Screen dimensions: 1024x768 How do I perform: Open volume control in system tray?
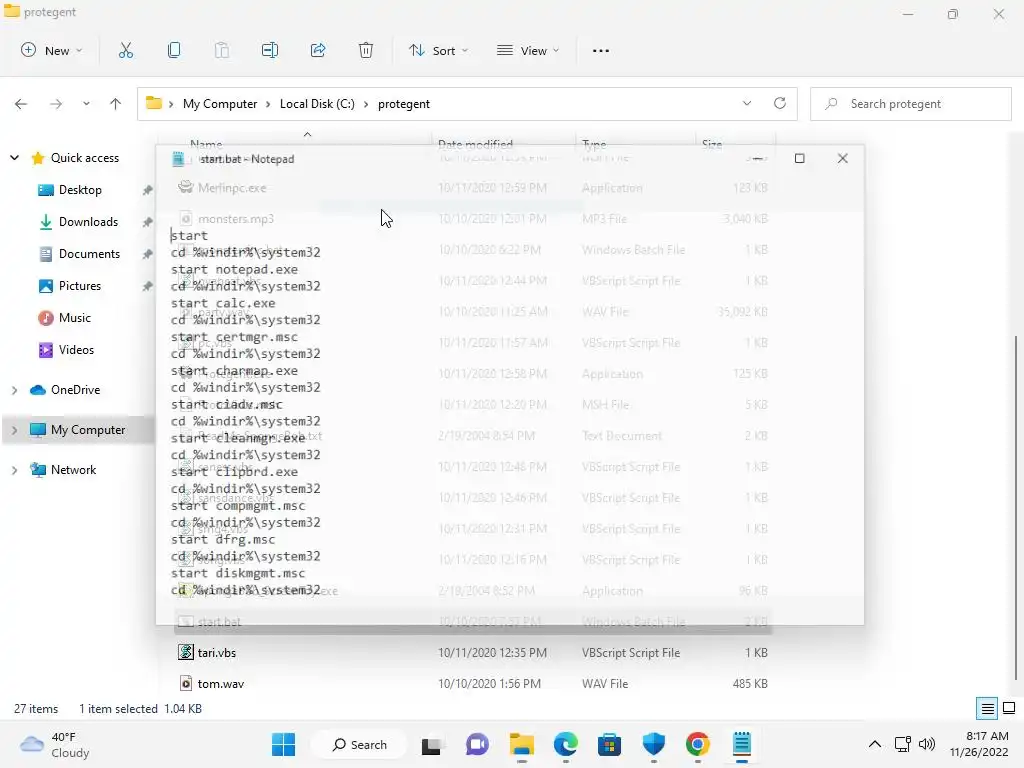tap(927, 744)
